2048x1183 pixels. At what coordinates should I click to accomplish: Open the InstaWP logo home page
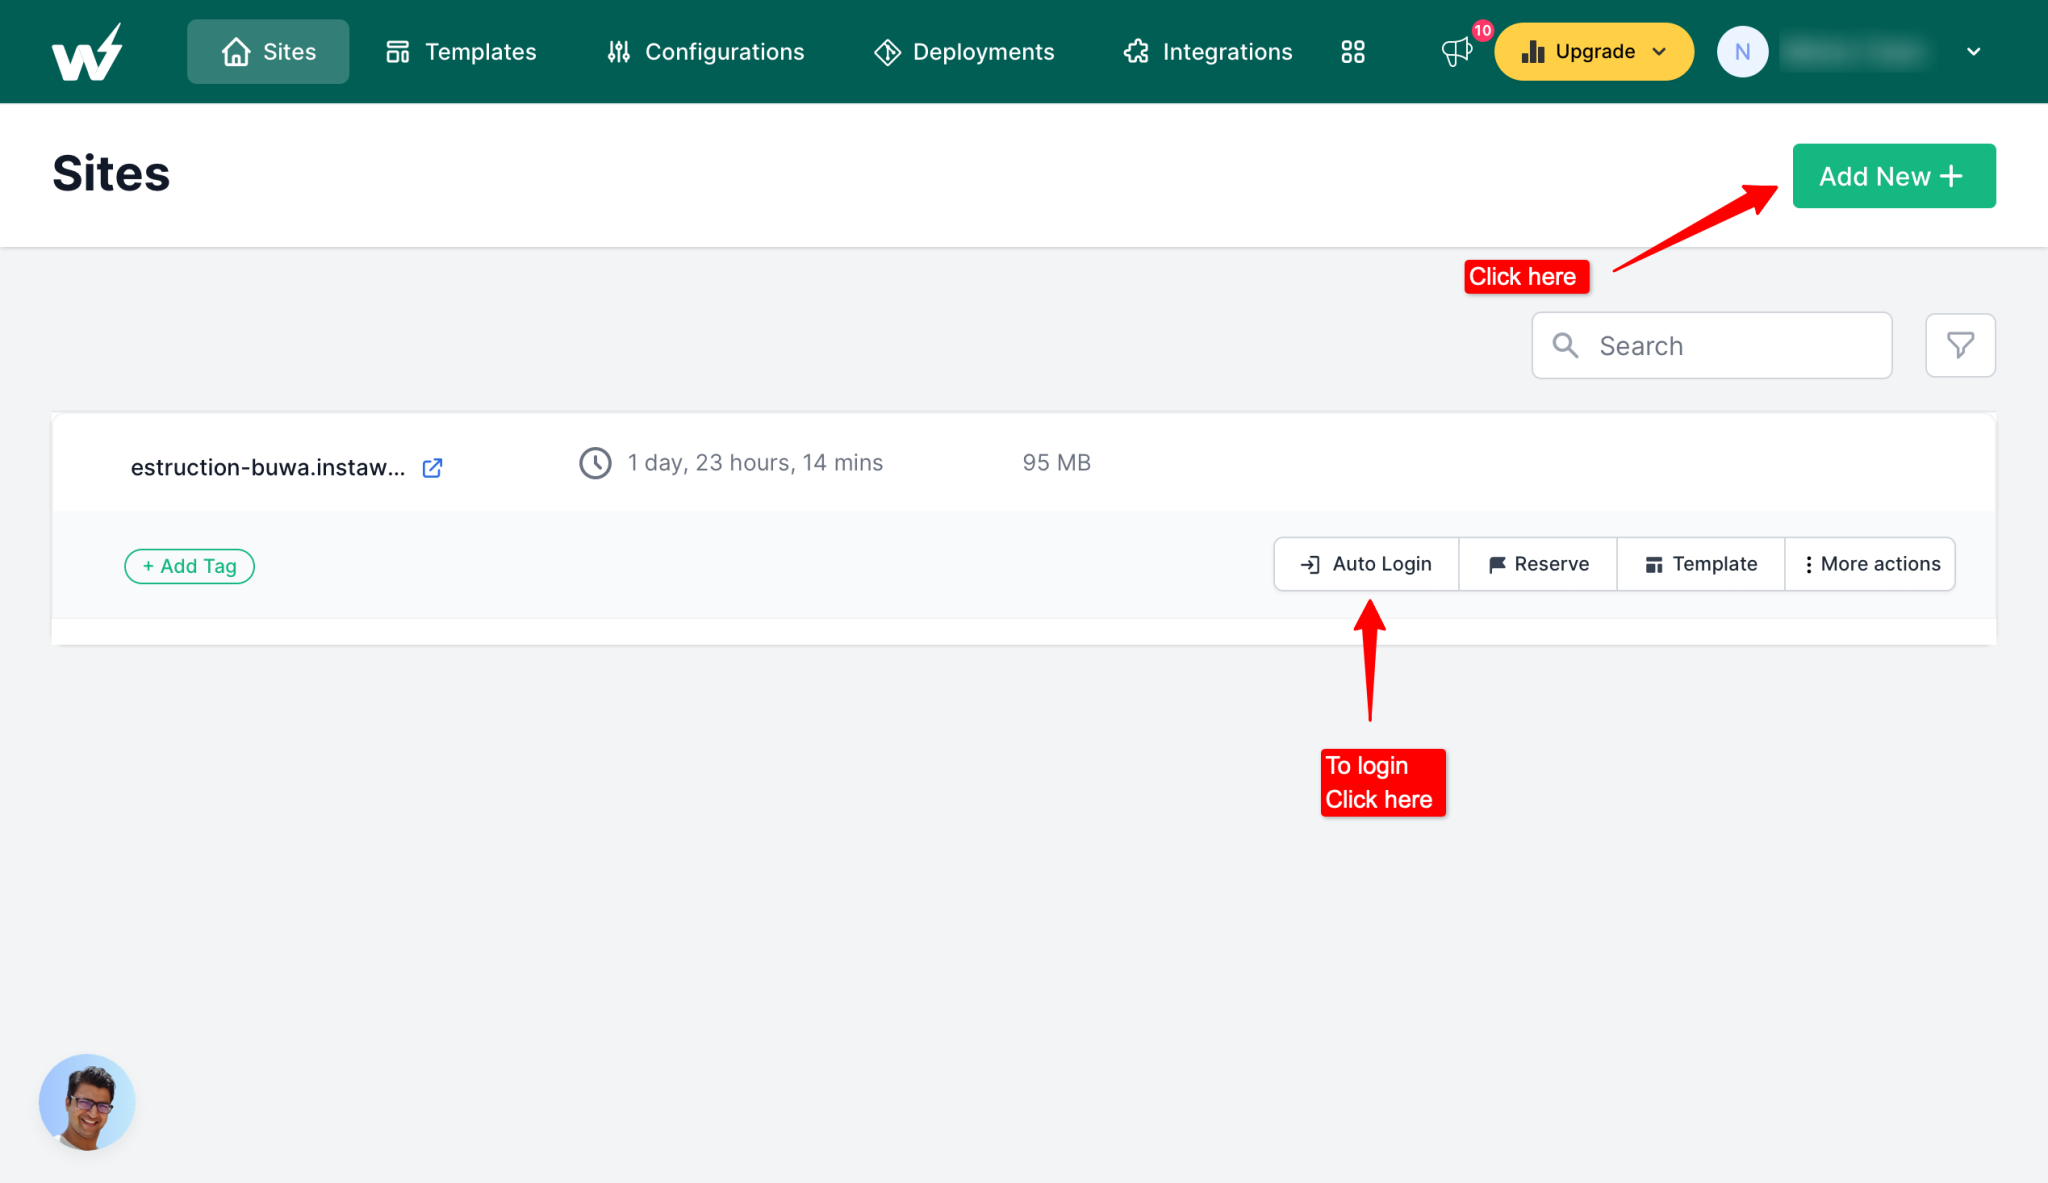tap(86, 50)
